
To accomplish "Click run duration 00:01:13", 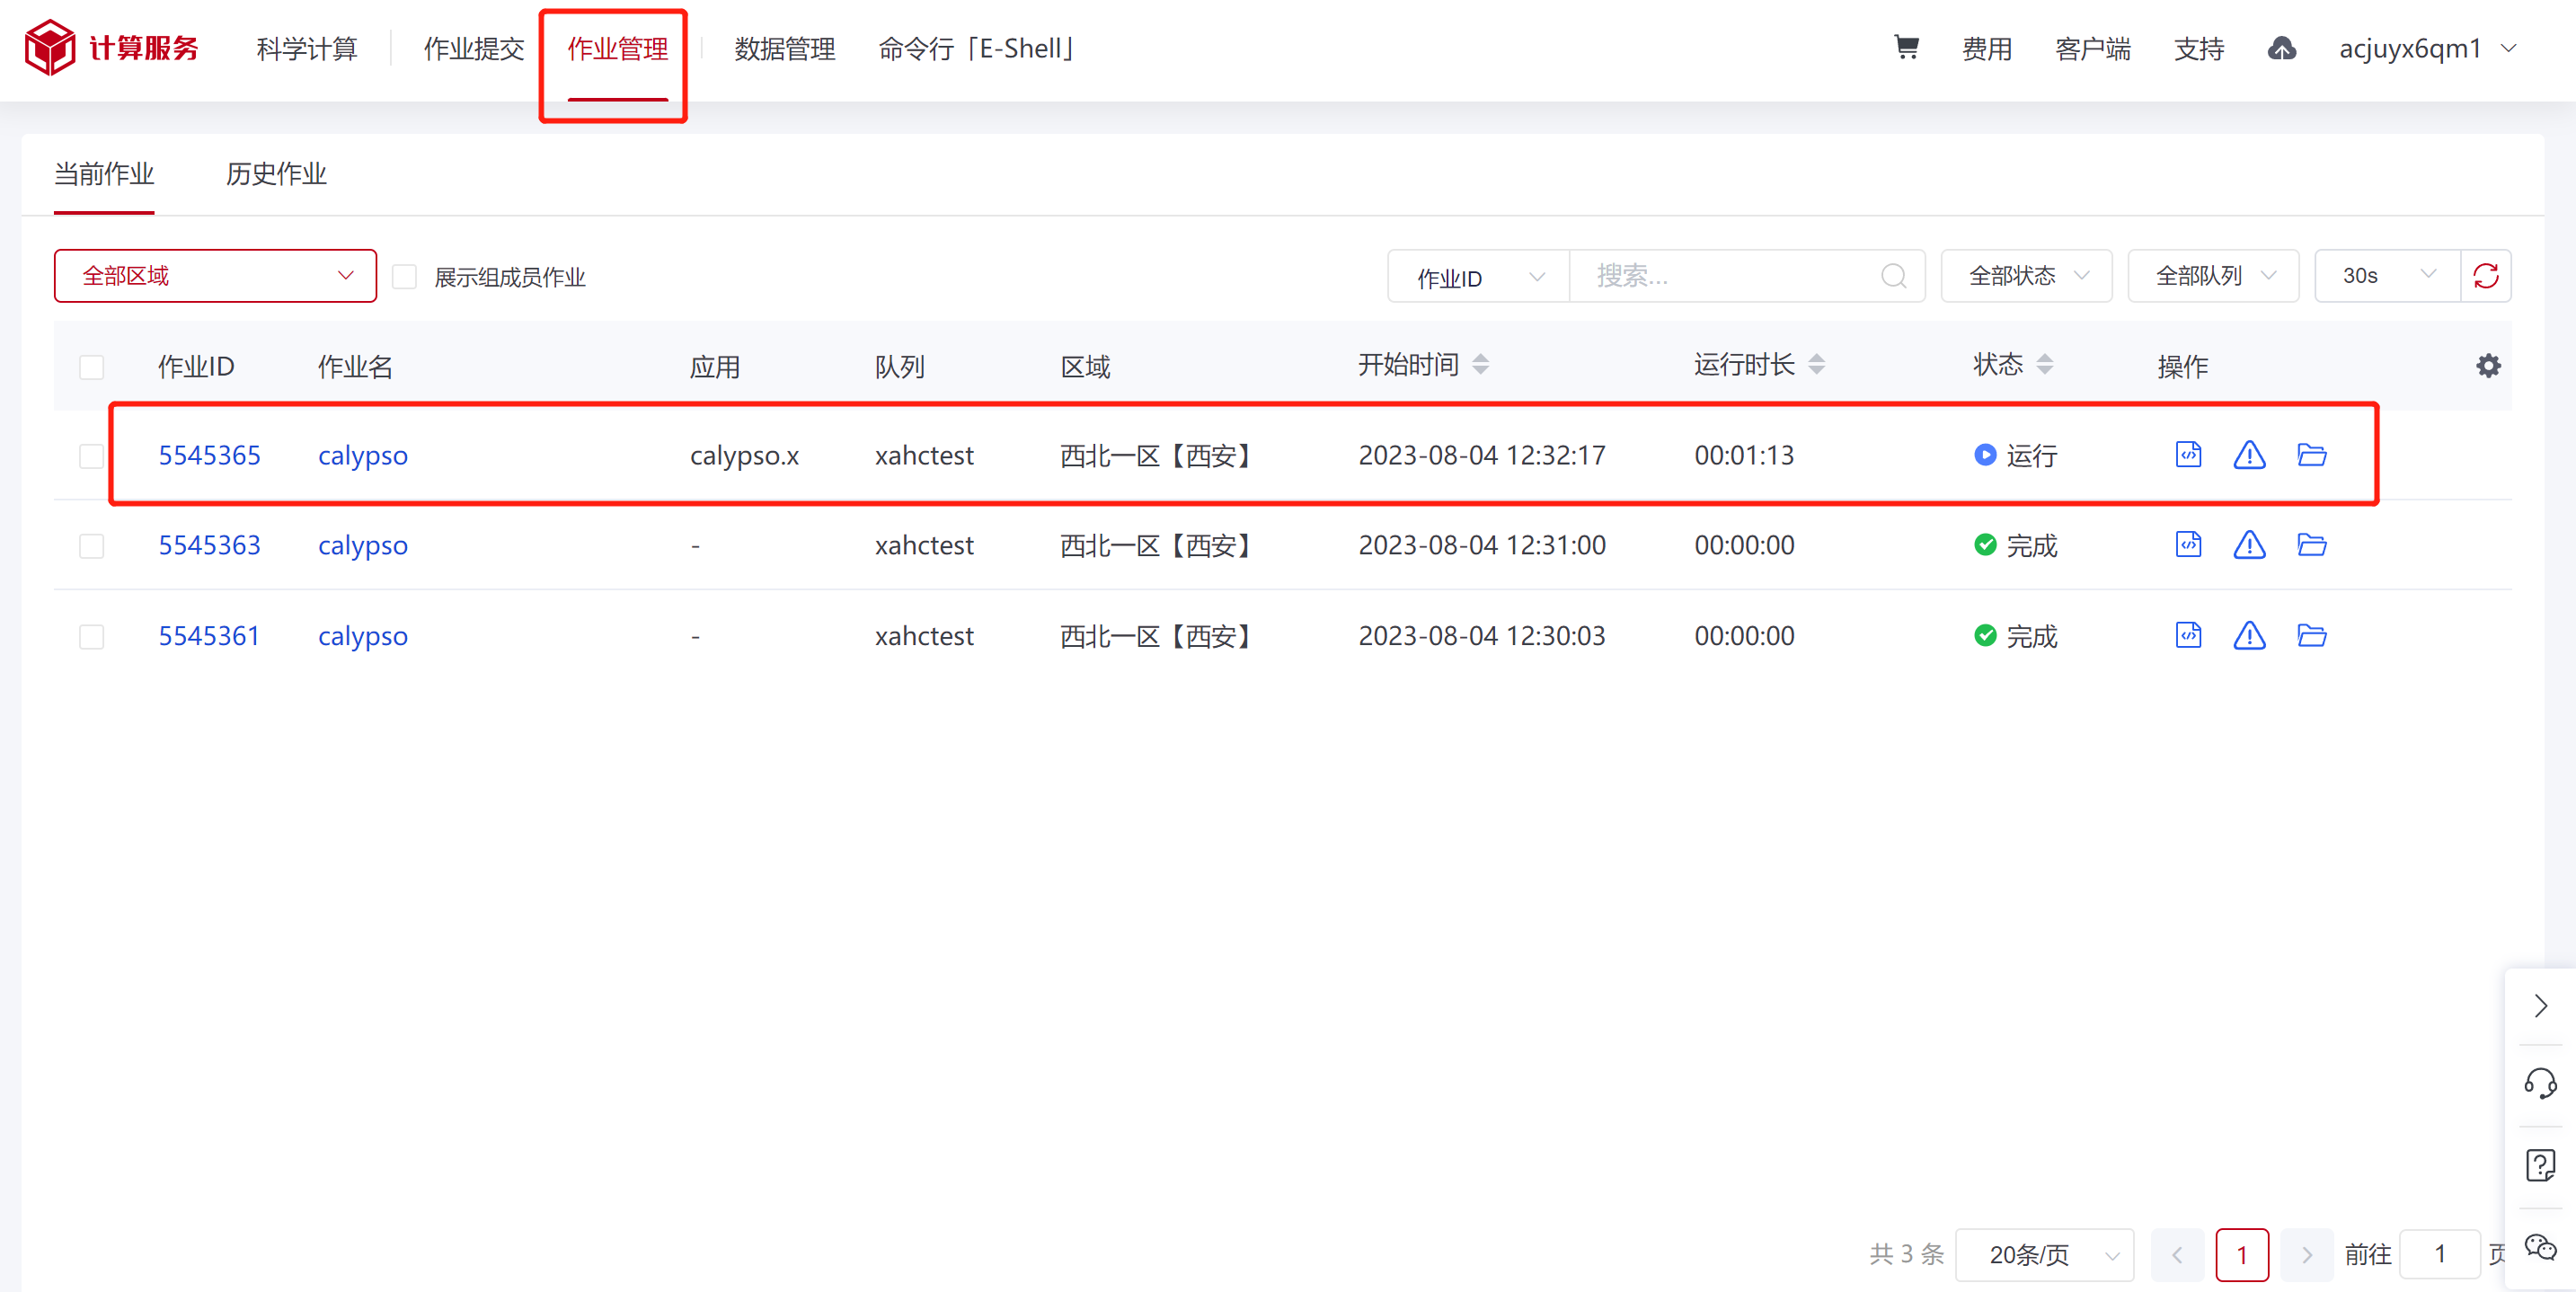I will pos(1744,456).
